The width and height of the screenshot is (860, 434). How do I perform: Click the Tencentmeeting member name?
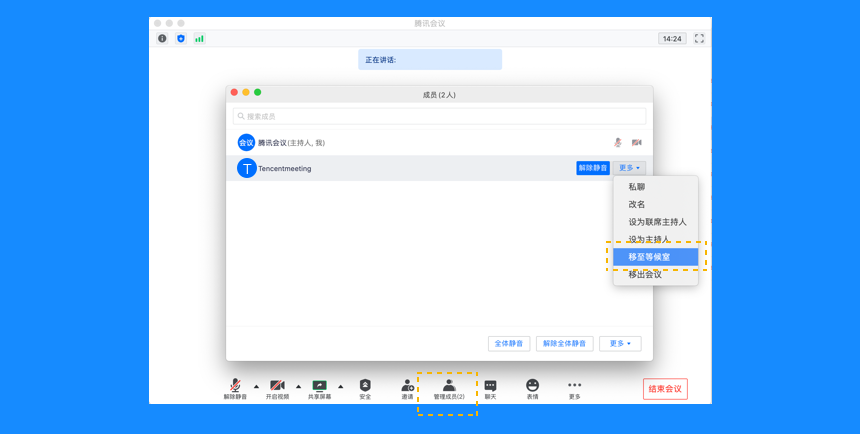(x=285, y=168)
